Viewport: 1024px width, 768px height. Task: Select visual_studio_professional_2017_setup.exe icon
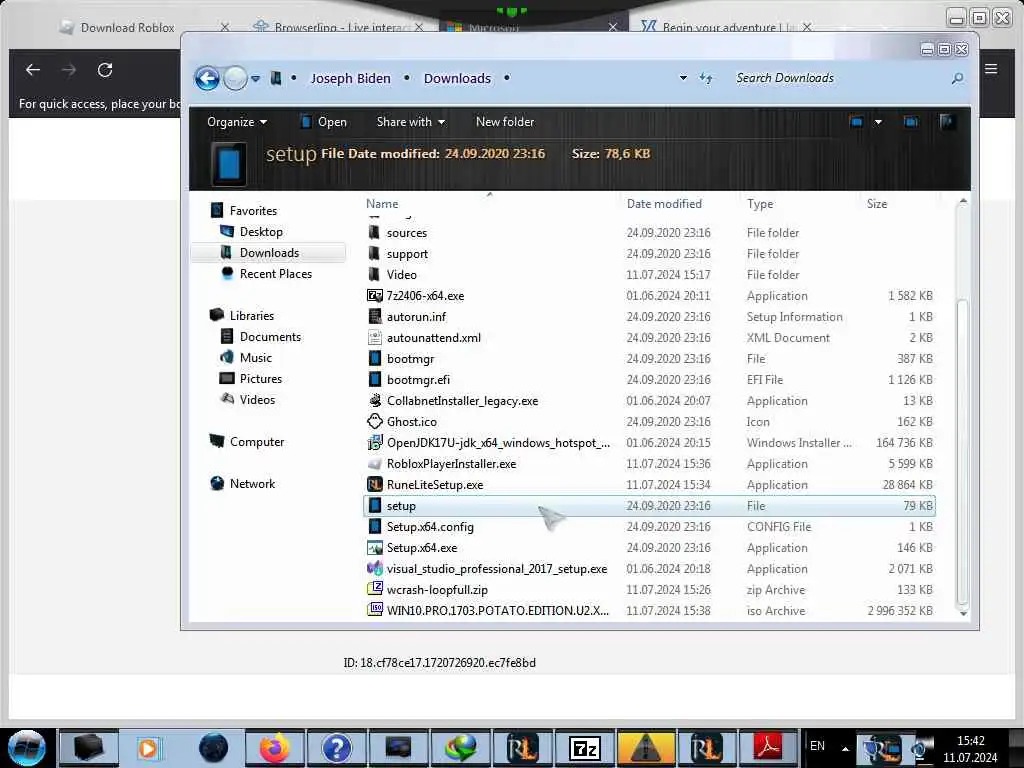point(374,569)
